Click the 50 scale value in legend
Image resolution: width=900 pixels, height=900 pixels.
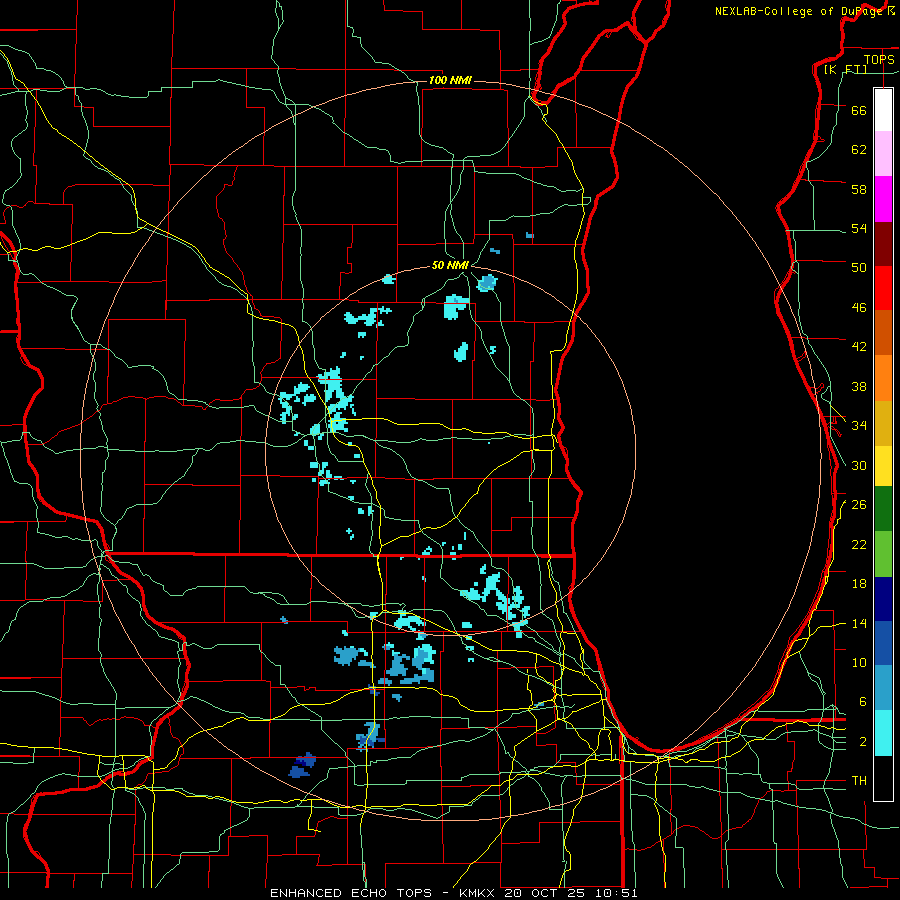click(x=859, y=267)
